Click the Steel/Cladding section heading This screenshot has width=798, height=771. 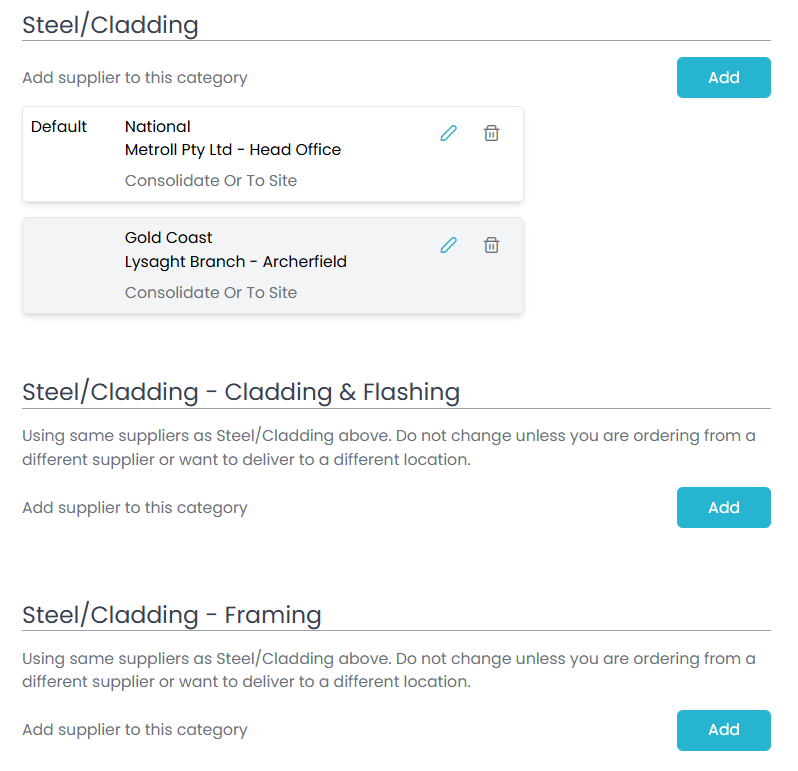110,25
